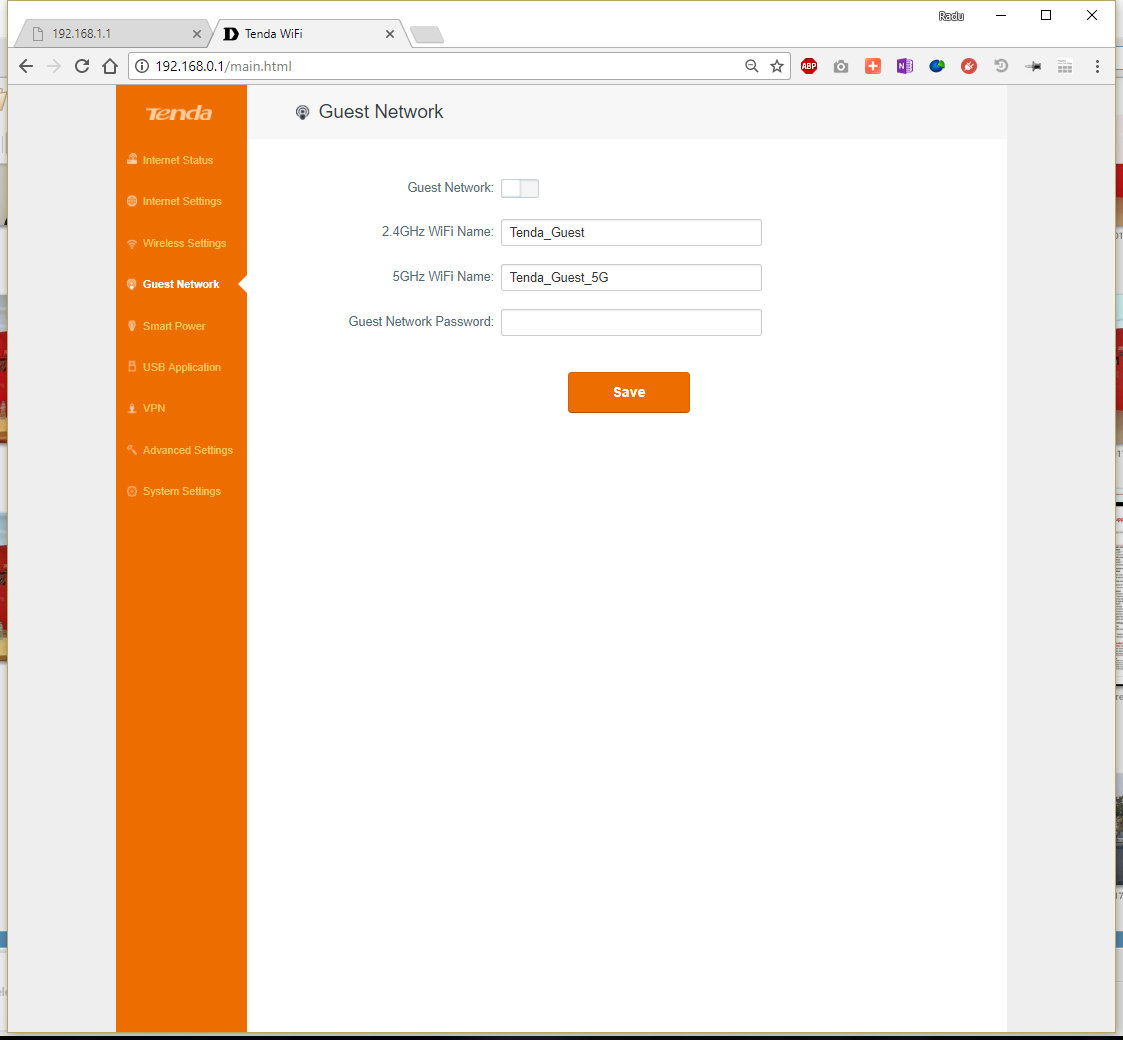Click the pin extension icon
The height and width of the screenshot is (1040, 1123).
pos(1033,66)
